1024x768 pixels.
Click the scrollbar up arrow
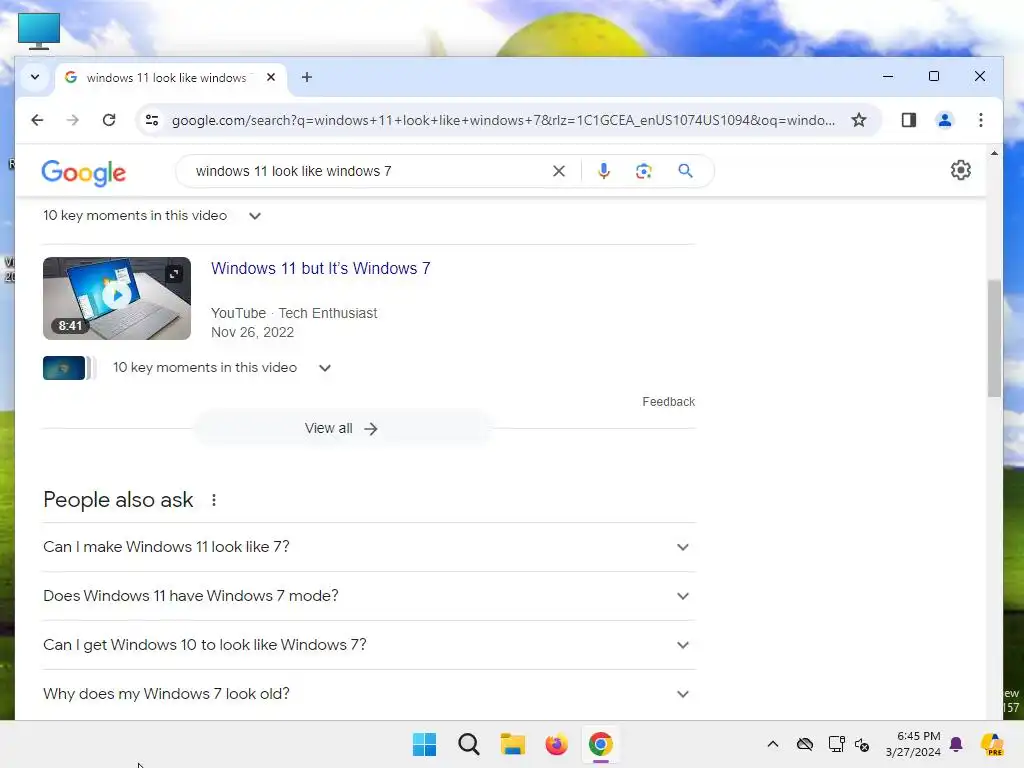(x=994, y=153)
